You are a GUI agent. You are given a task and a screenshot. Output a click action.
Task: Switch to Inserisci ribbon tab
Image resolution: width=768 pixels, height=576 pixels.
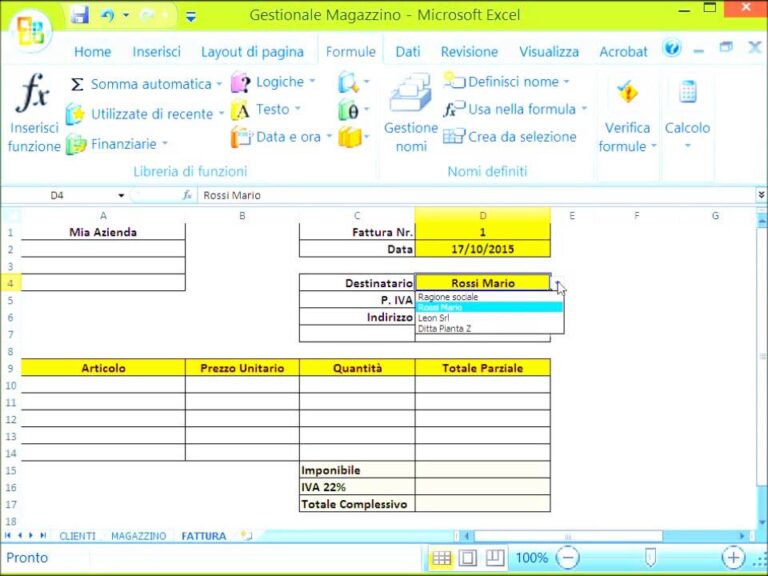(x=156, y=51)
